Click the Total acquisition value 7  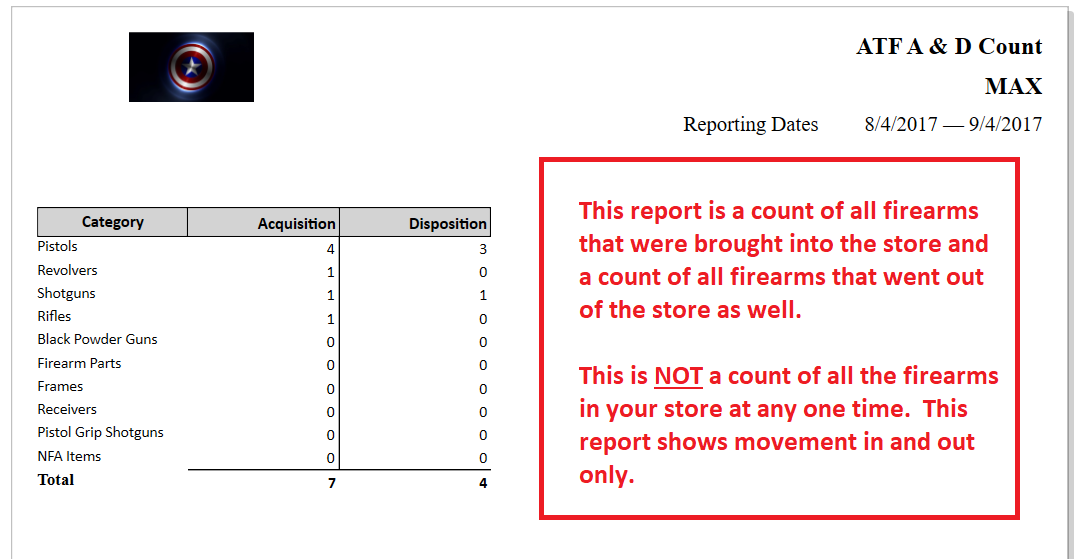[x=332, y=484]
